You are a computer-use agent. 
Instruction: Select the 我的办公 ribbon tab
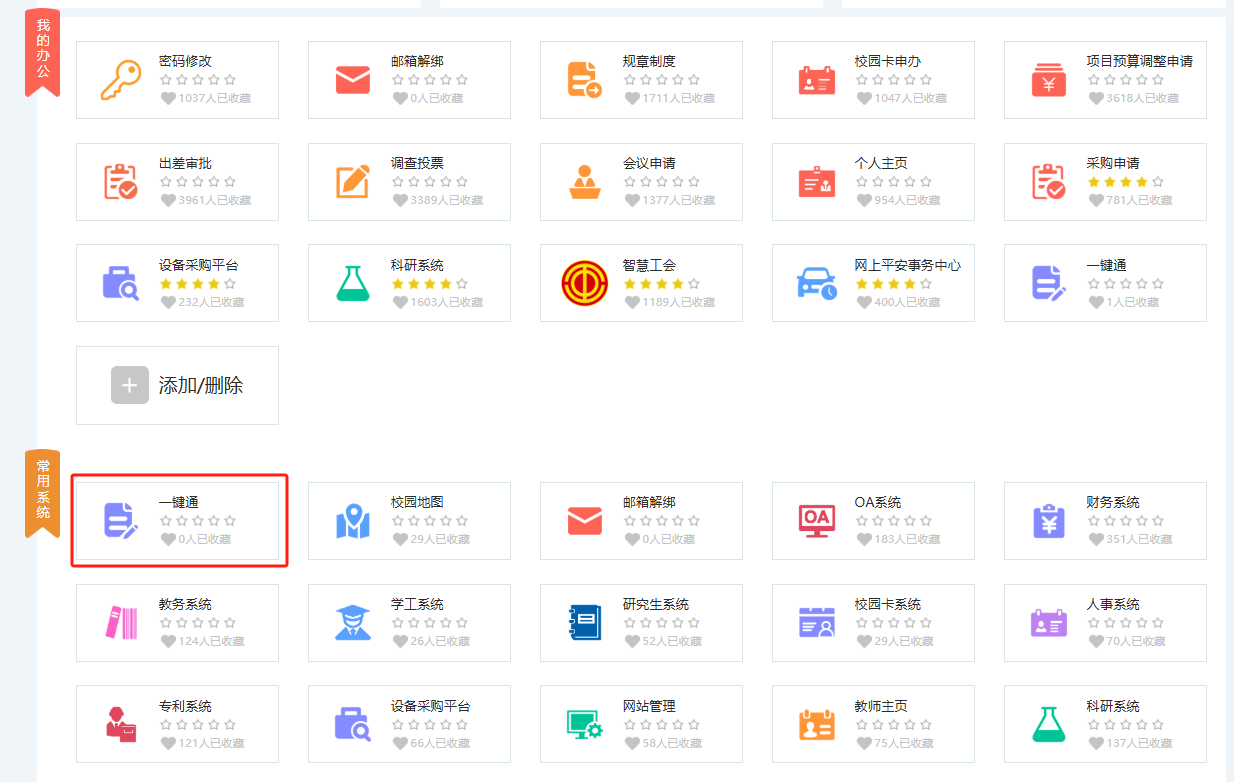click(x=42, y=50)
